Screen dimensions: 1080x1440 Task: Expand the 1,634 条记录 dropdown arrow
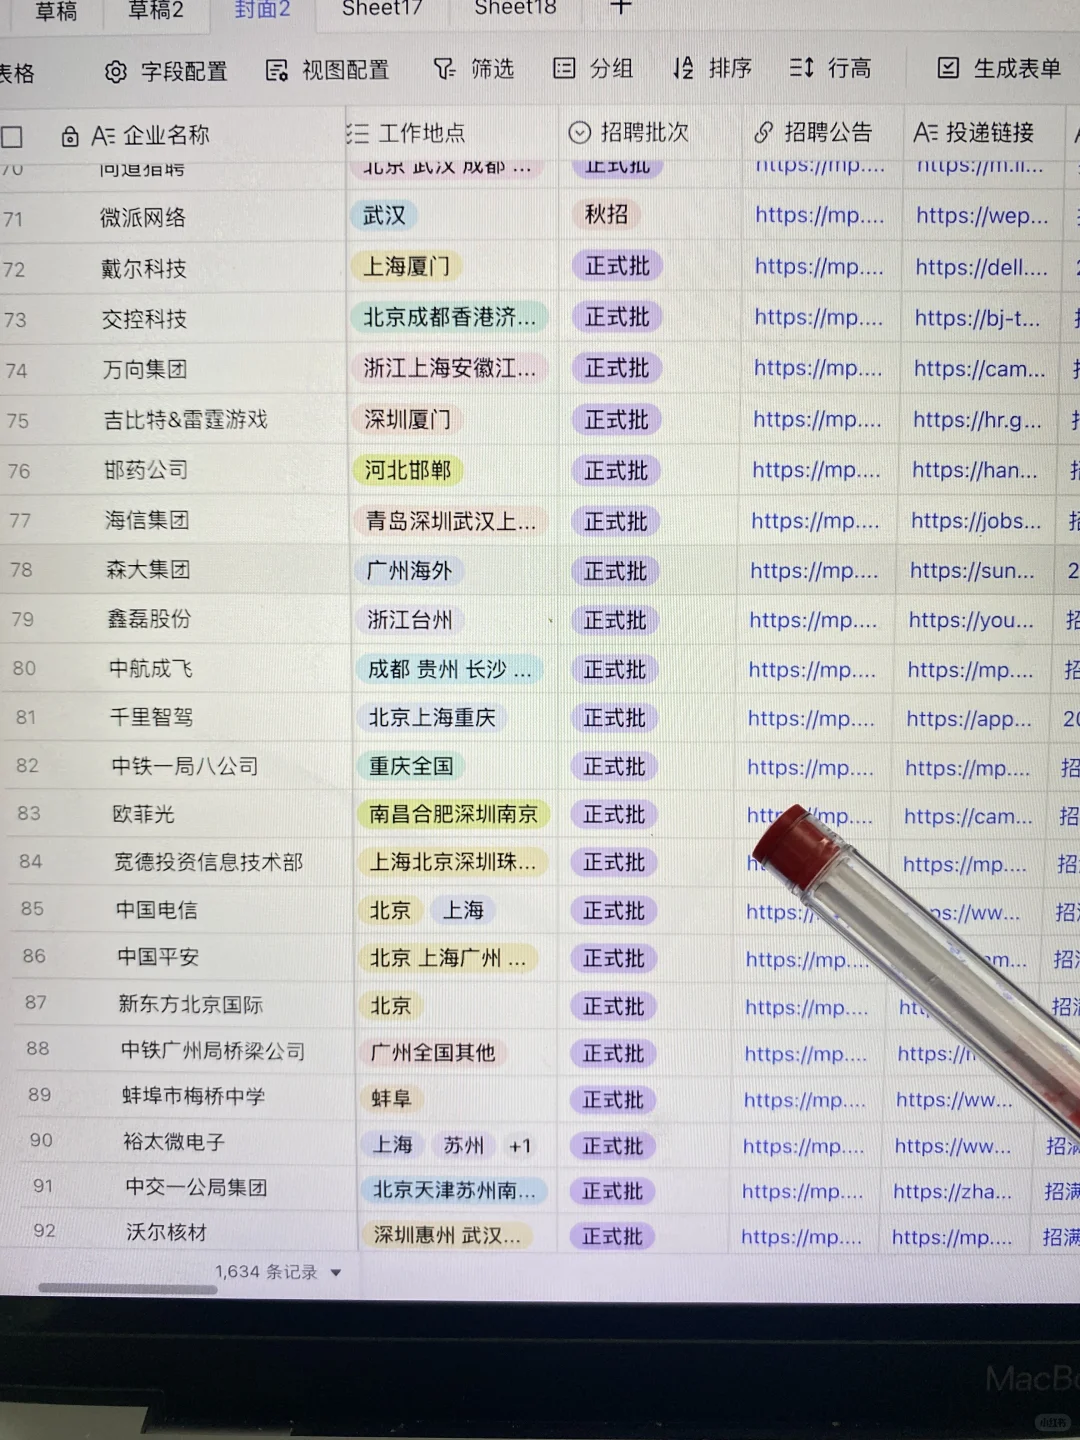(336, 1273)
